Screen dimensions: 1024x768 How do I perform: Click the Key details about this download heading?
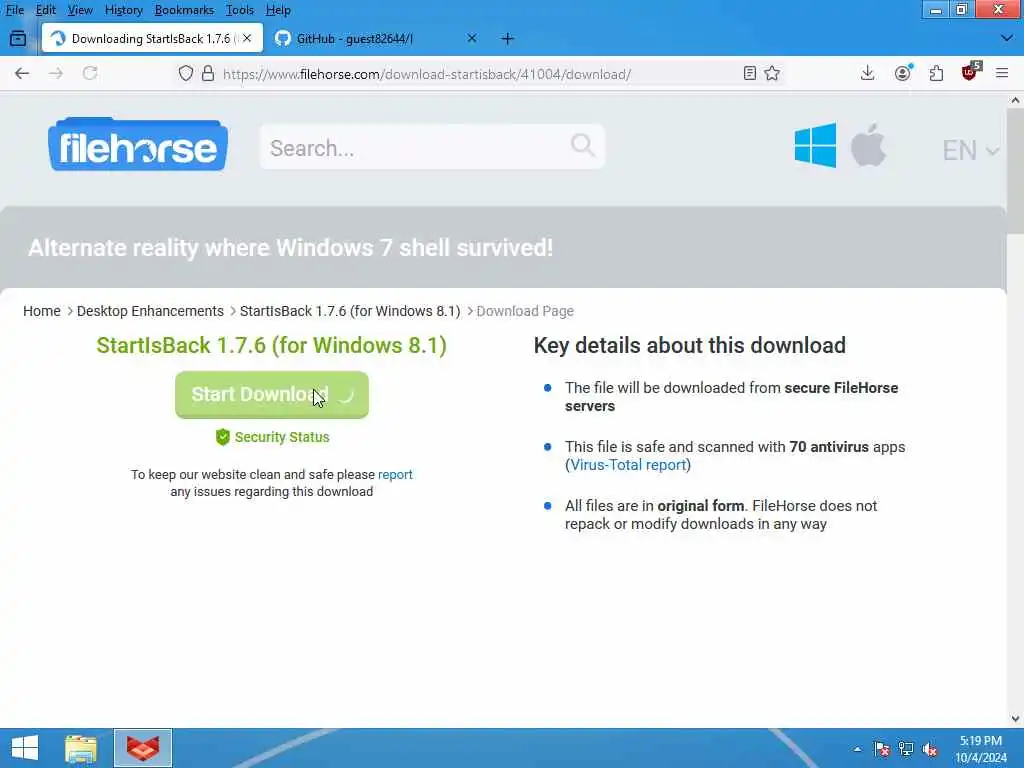click(690, 345)
